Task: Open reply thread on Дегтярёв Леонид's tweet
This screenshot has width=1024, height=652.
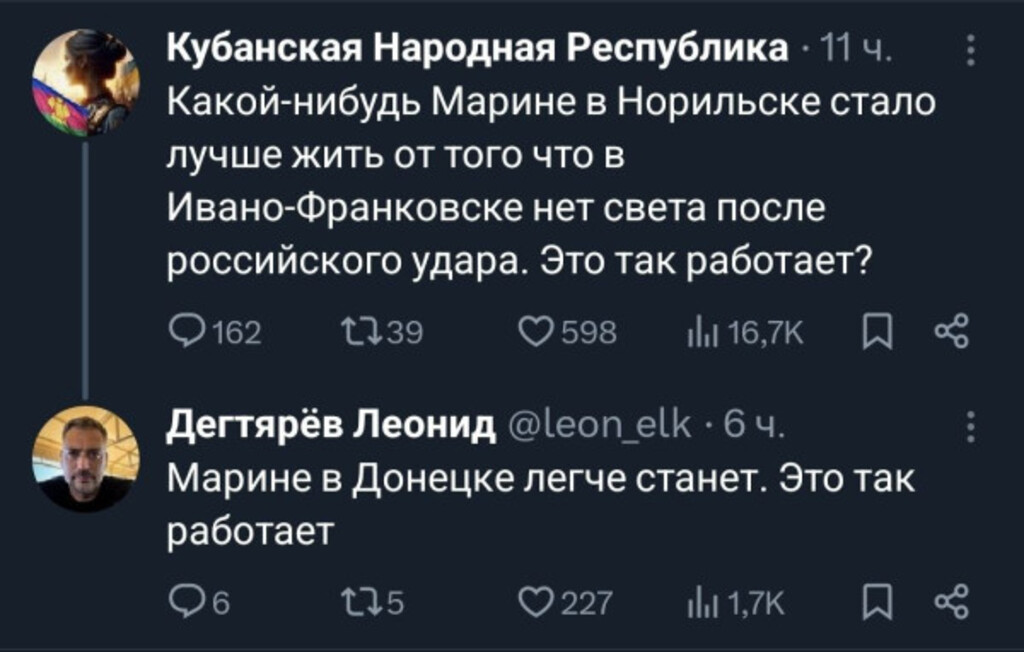Action: point(187,601)
